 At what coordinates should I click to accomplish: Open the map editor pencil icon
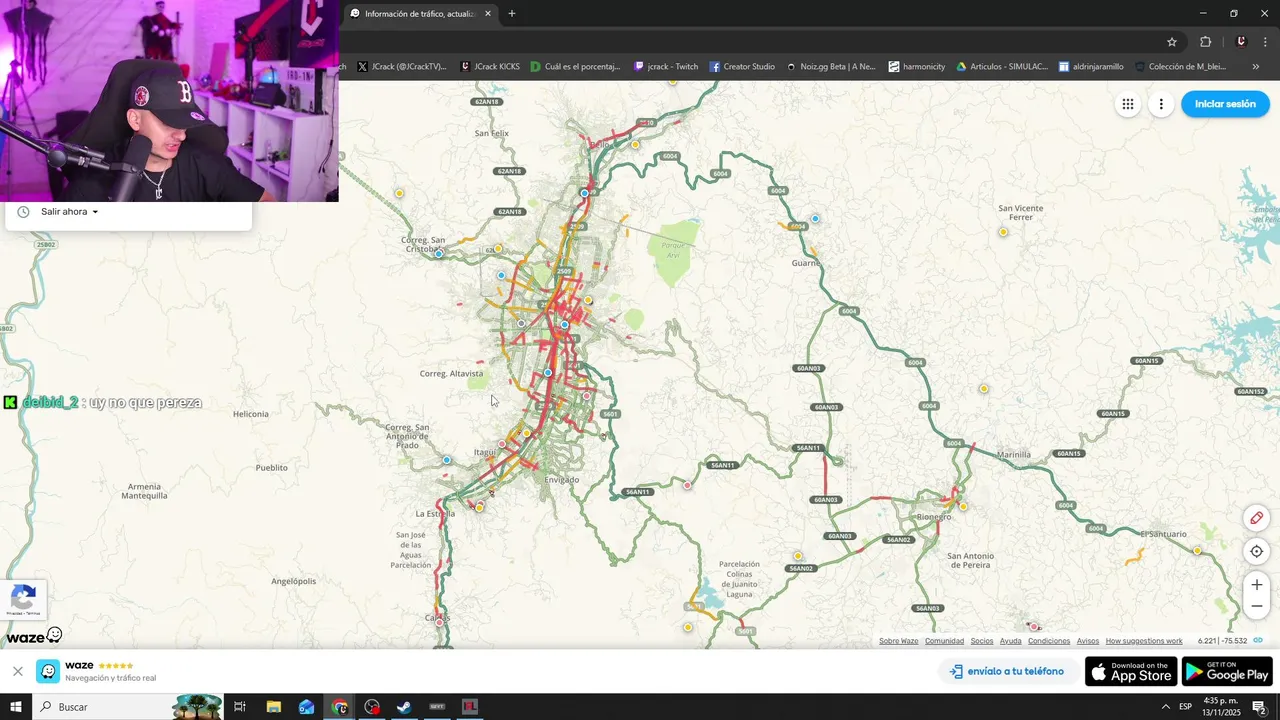1257,518
